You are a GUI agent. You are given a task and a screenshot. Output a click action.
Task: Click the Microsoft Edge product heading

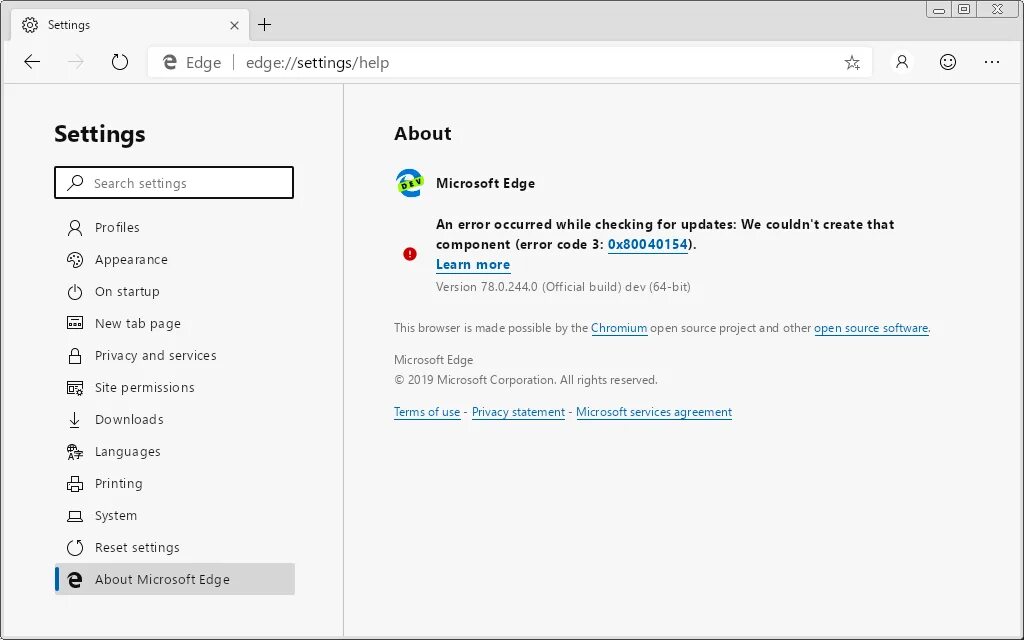pyautogui.click(x=486, y=184)
